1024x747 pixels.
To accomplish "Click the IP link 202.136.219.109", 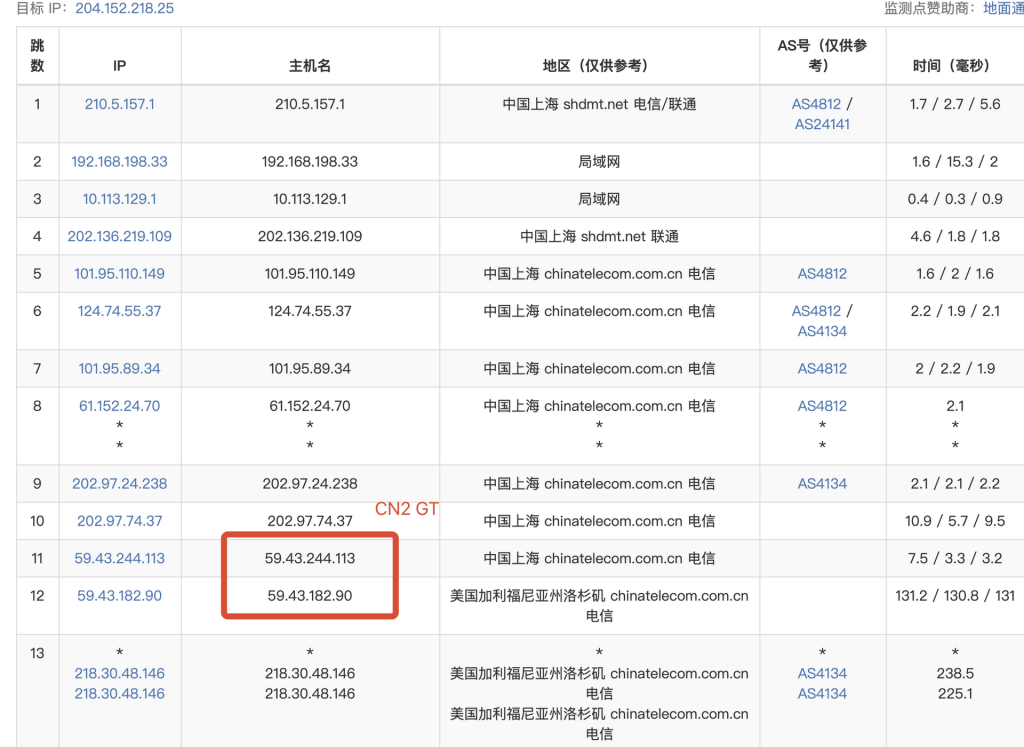I will coord(119,236).
